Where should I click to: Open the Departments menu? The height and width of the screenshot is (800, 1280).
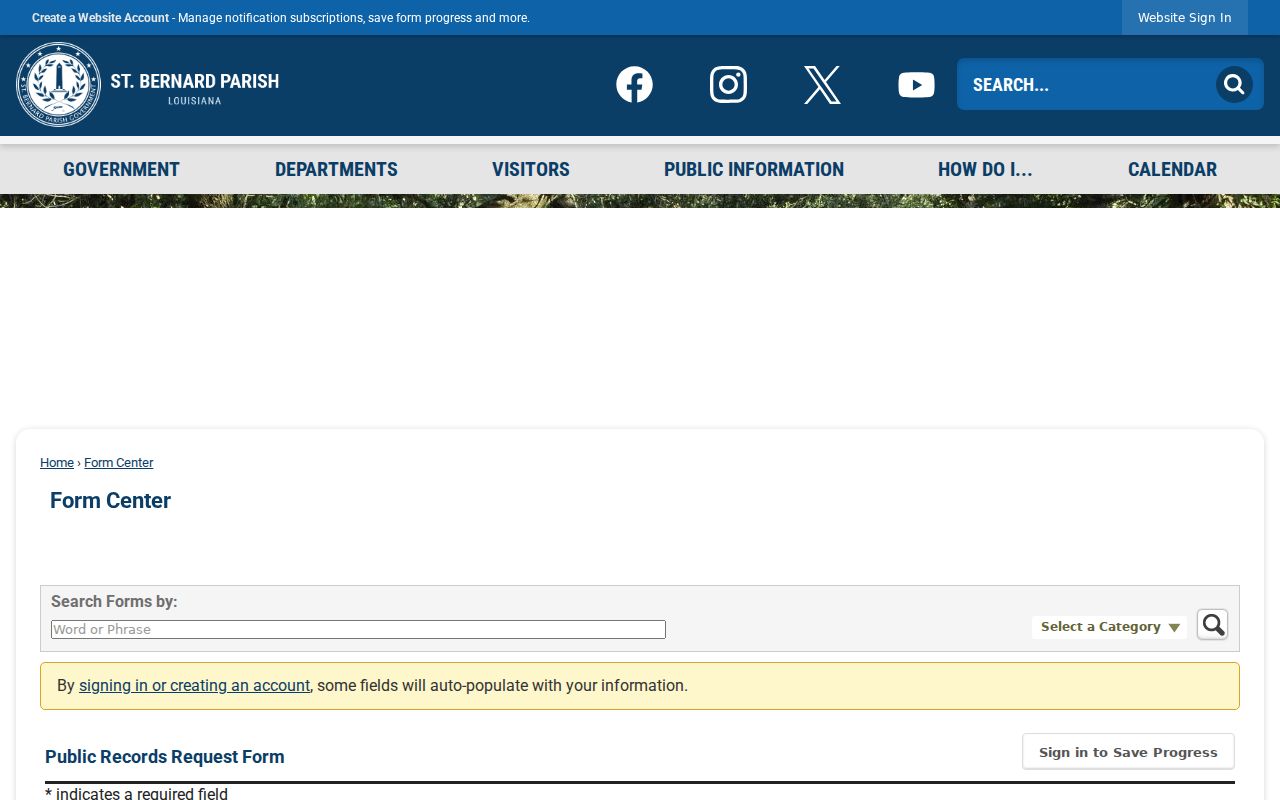[x=336, y=169]
